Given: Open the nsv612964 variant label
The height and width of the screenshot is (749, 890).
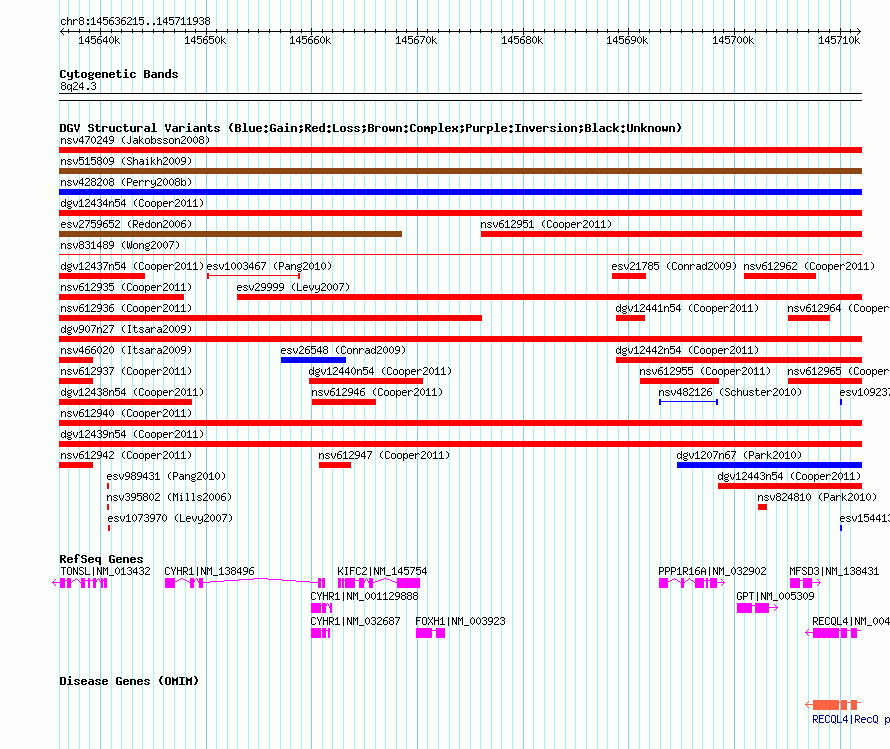Looking at the screenshot, I should (x=838, y=308).
